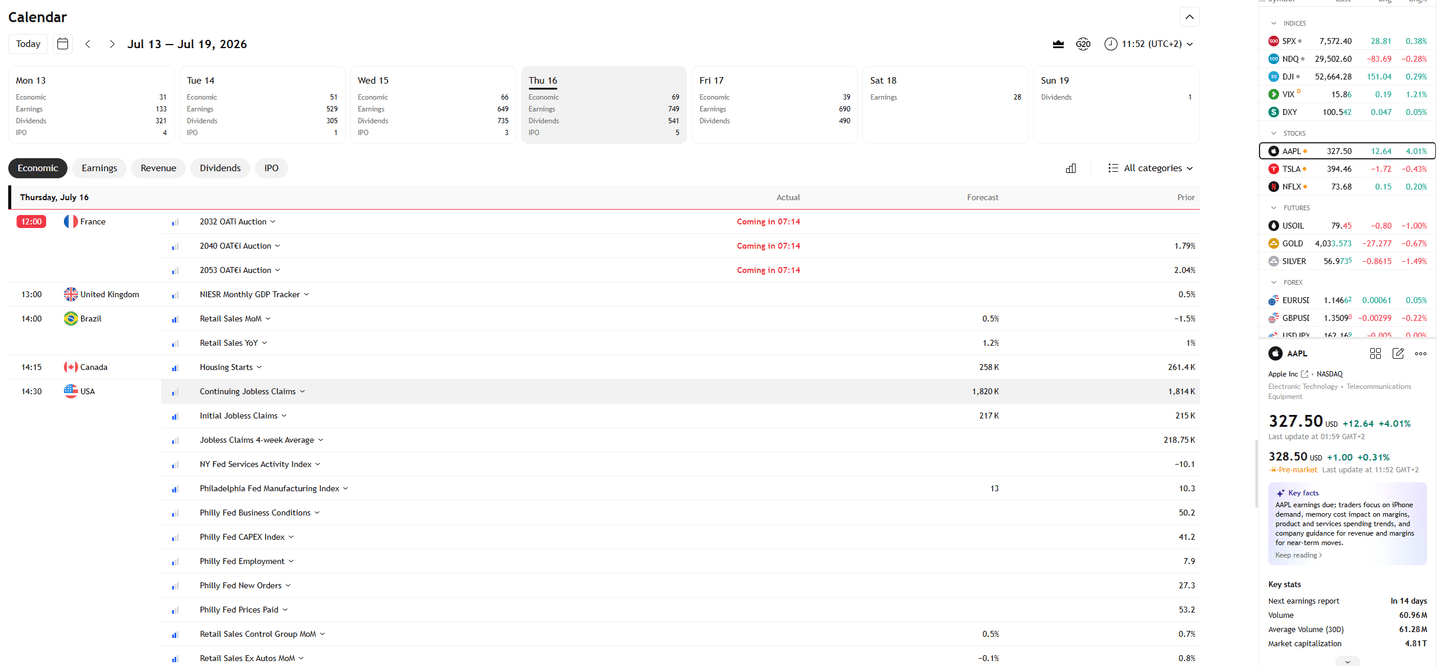Select NDQ in the watchlist

[1347, 59]
